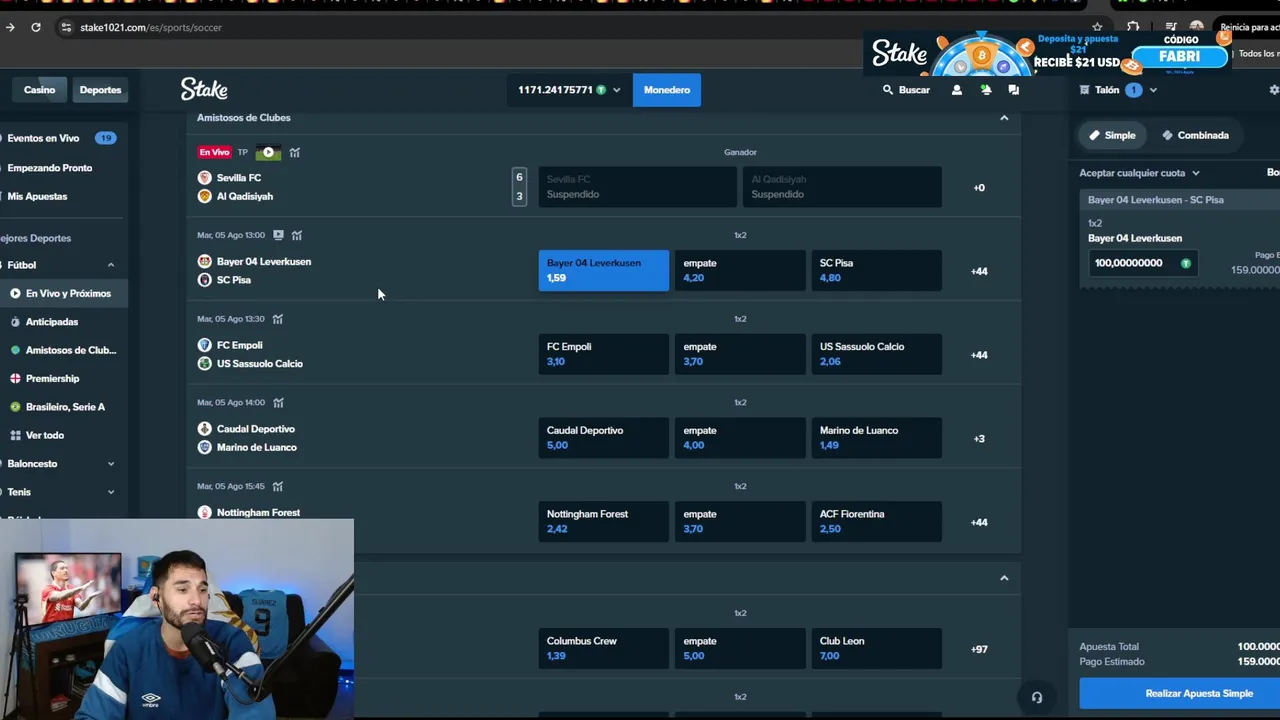The image size is (1280, 720).
Task: Select Marino de Luanco odds 1,49
Action: point(876,438)
